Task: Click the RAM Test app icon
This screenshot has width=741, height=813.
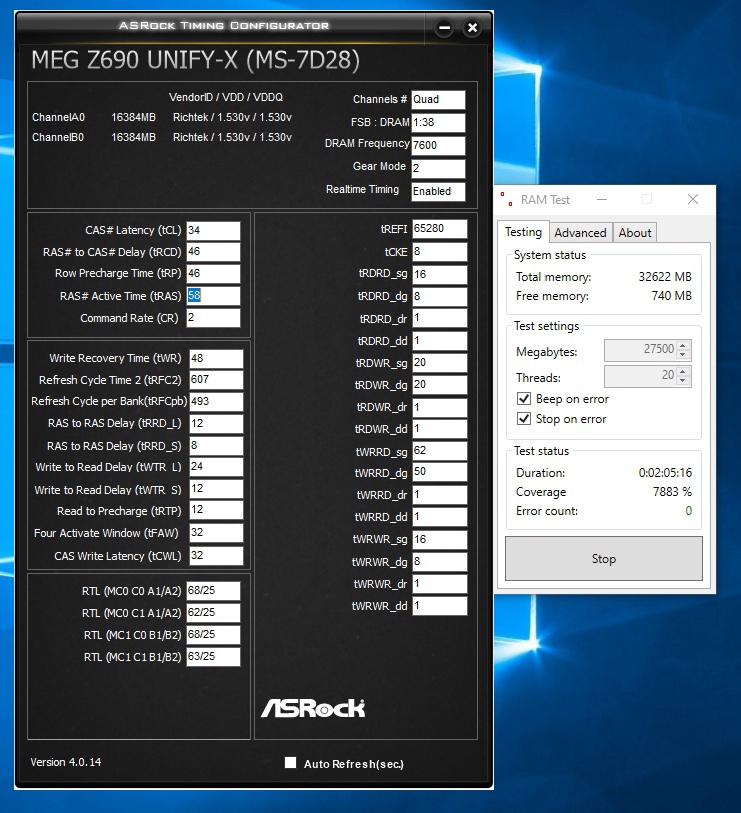Action: 507,199
